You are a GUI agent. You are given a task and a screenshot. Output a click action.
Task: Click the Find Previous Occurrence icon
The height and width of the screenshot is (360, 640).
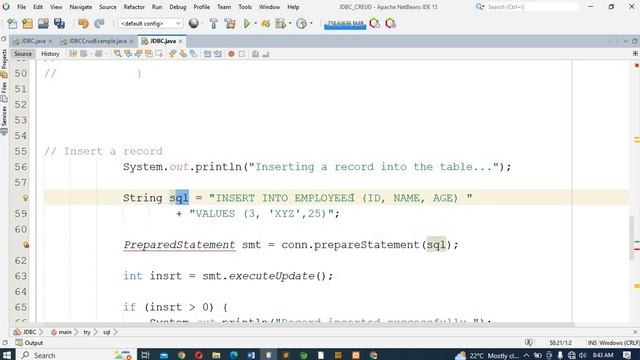pyautogui.click(x=128, y=54)
